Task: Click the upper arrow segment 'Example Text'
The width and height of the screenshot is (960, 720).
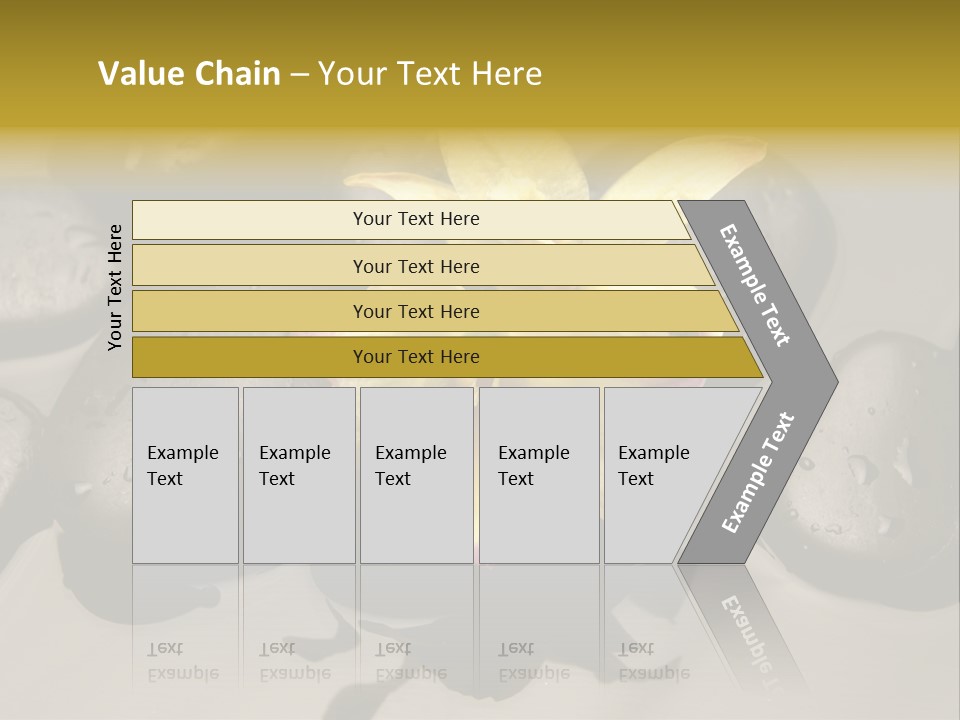Action: click(x=755, y=285)
